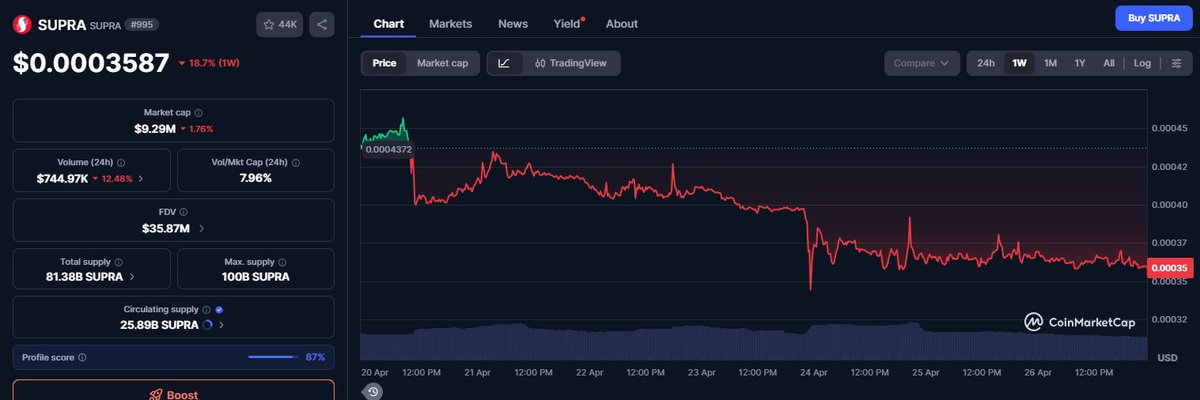1200x400 pixels.
Task: Click the 0.00035 current price label
Action: point(1168,268)
